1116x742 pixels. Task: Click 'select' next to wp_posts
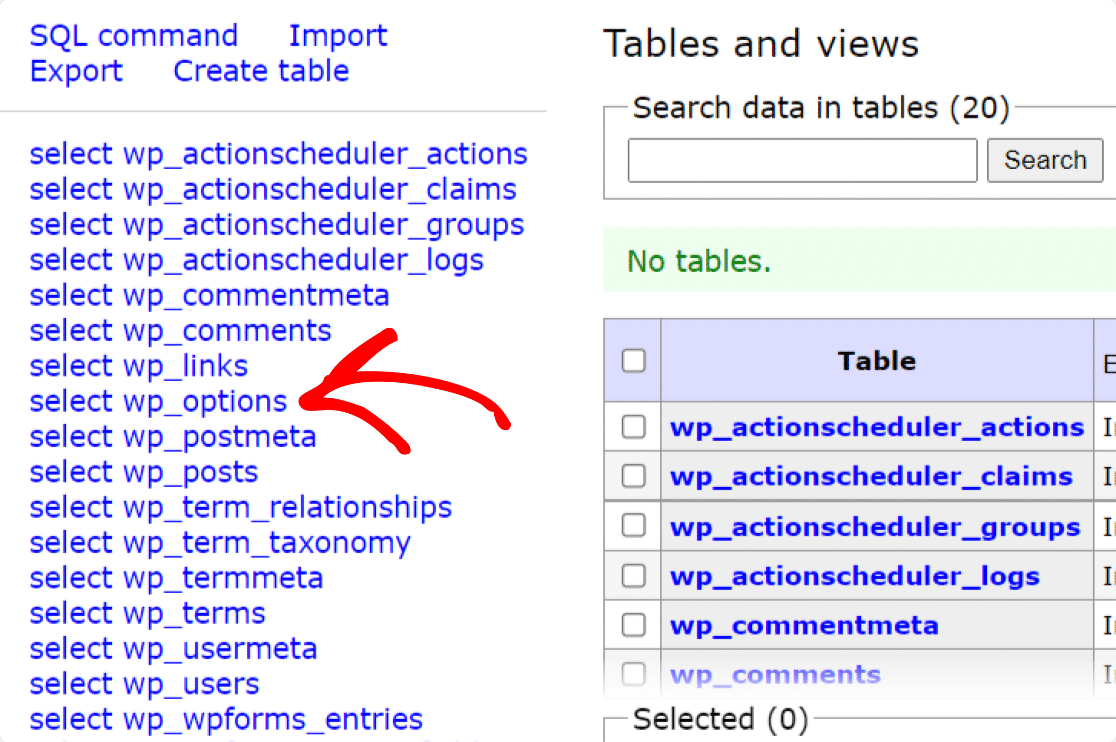click(x=71, y=472)
